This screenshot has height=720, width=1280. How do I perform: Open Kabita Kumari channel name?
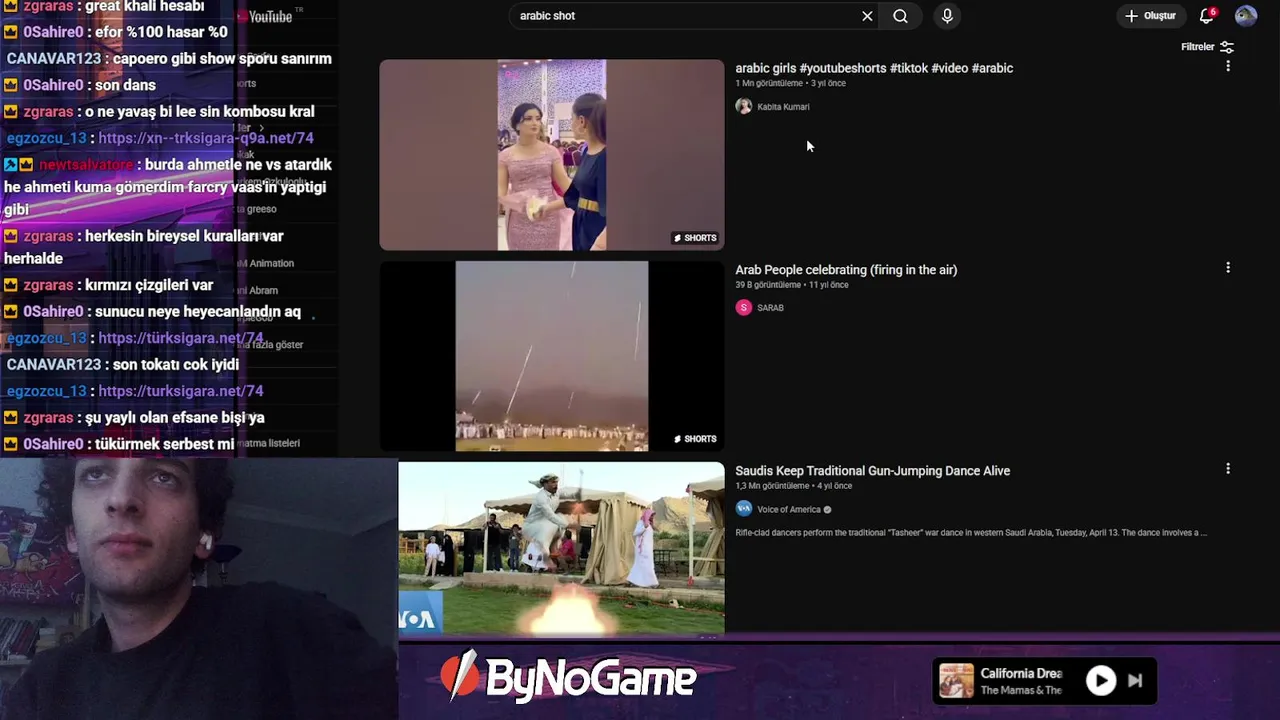783,107
